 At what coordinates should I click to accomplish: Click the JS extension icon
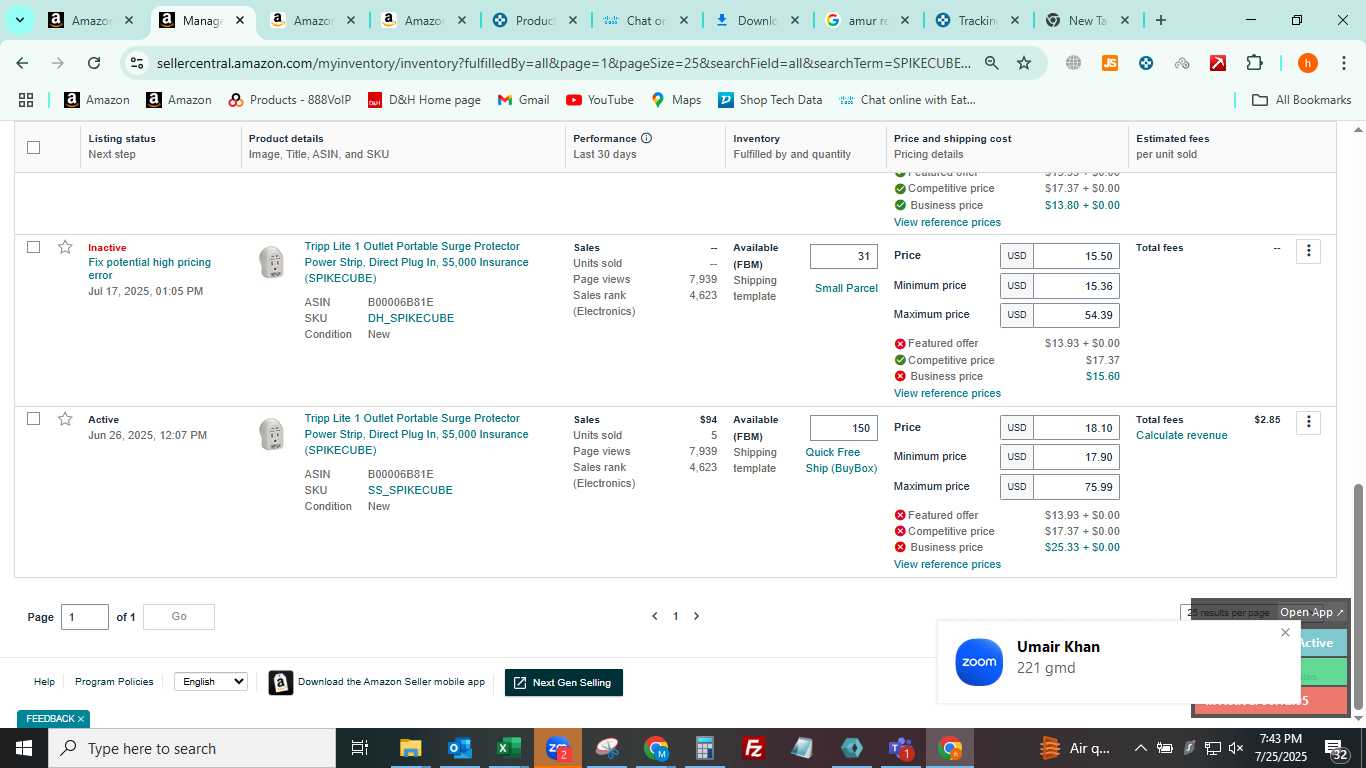[x=1109, y=63]
